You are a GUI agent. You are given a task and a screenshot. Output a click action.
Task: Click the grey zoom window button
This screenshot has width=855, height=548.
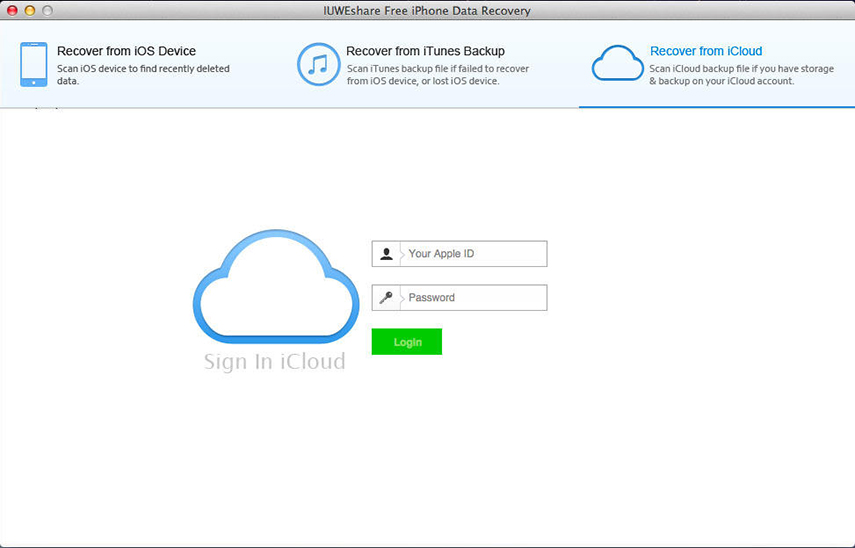[x=48, y=10]
